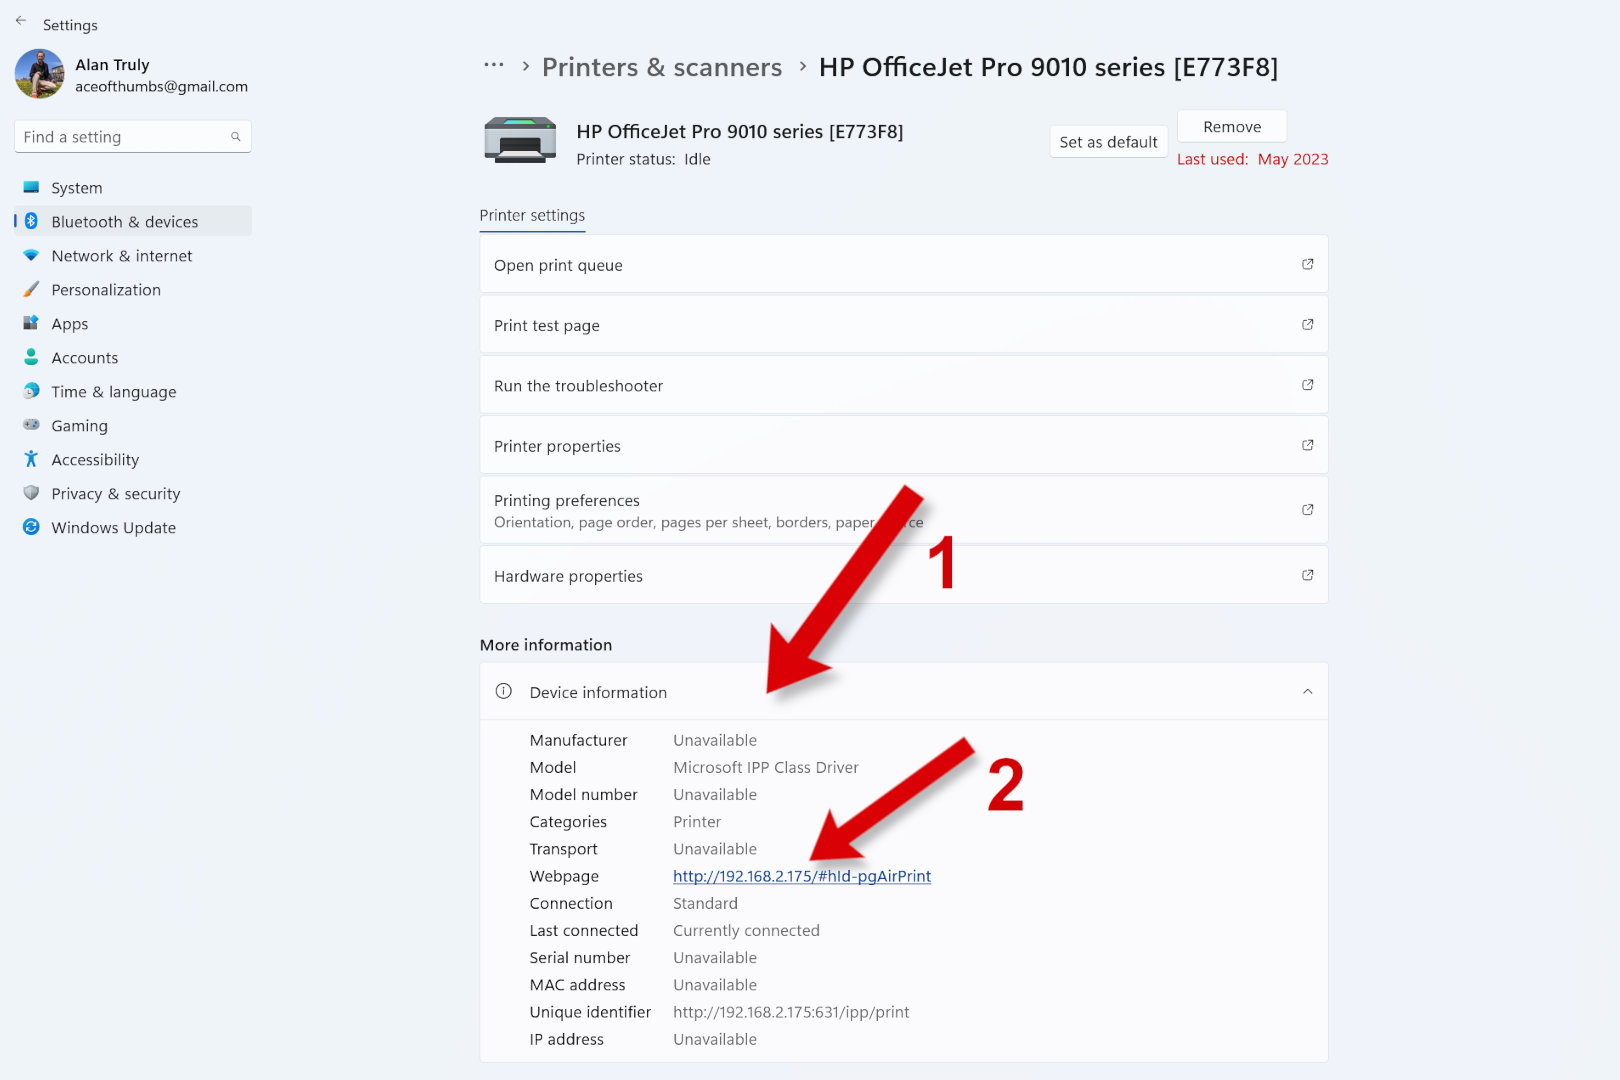The width and height of the screenshot is (1620, 1080).
Task: Click the external link icon for Hardware properties
Action: [1307, 575]
